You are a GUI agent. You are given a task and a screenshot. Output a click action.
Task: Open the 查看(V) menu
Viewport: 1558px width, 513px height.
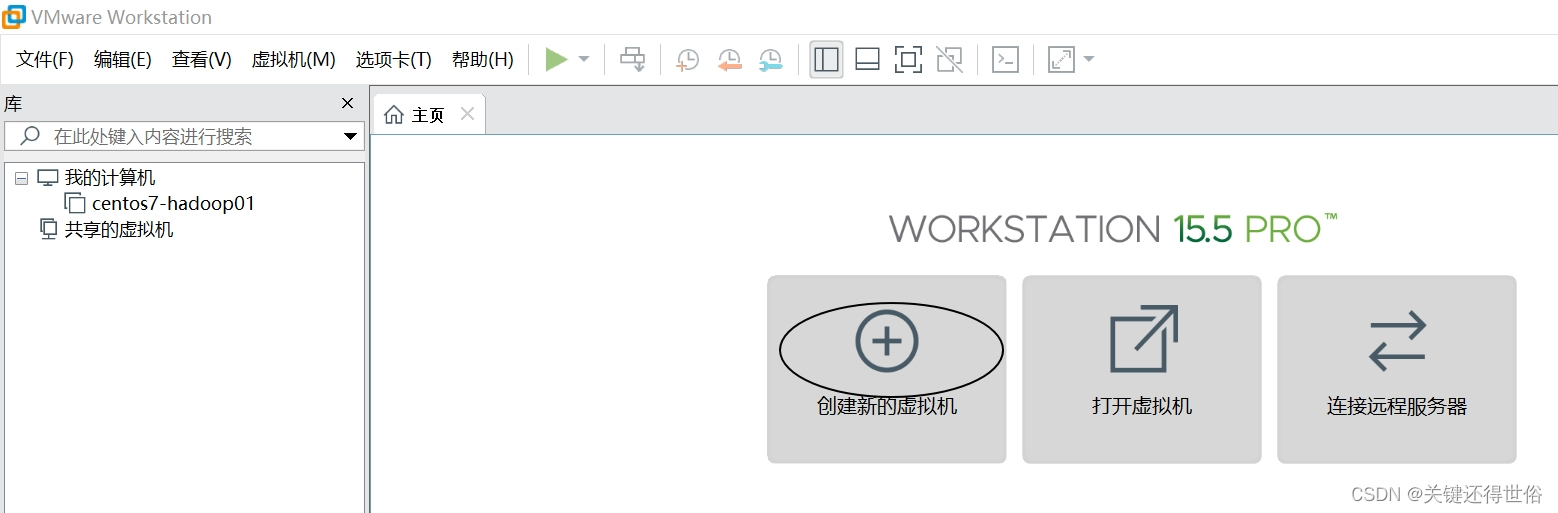pyautogui.click(x=201, y=60)
